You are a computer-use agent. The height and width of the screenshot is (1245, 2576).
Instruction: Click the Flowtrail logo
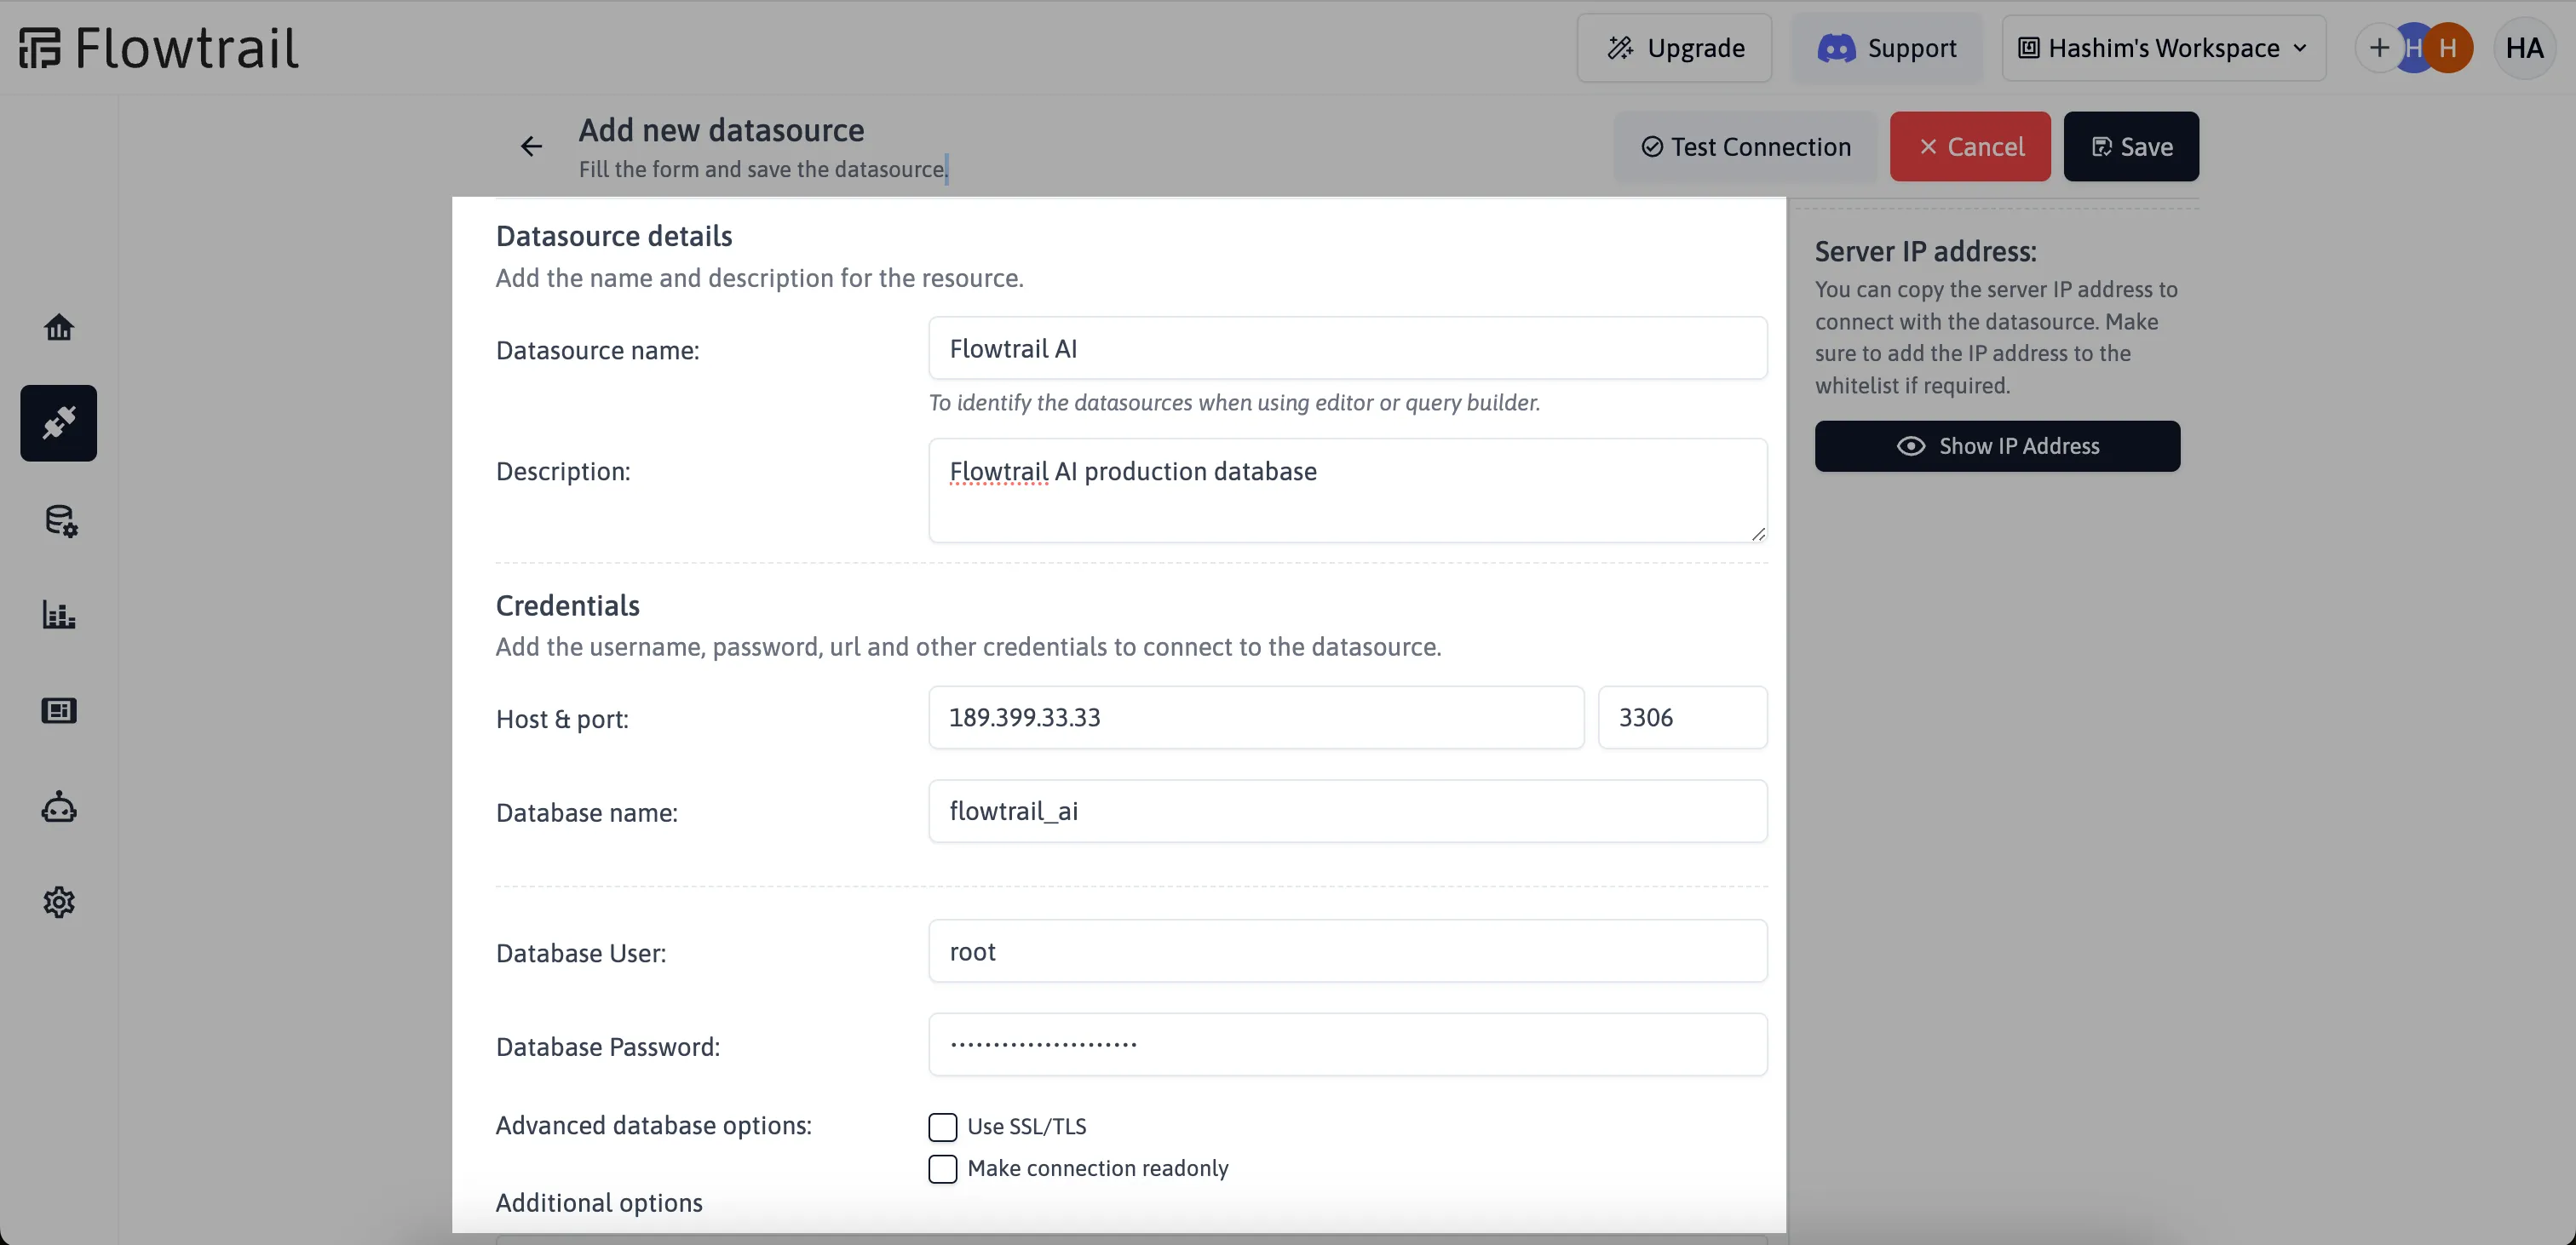pyautogui.click(x=159, y=48)
